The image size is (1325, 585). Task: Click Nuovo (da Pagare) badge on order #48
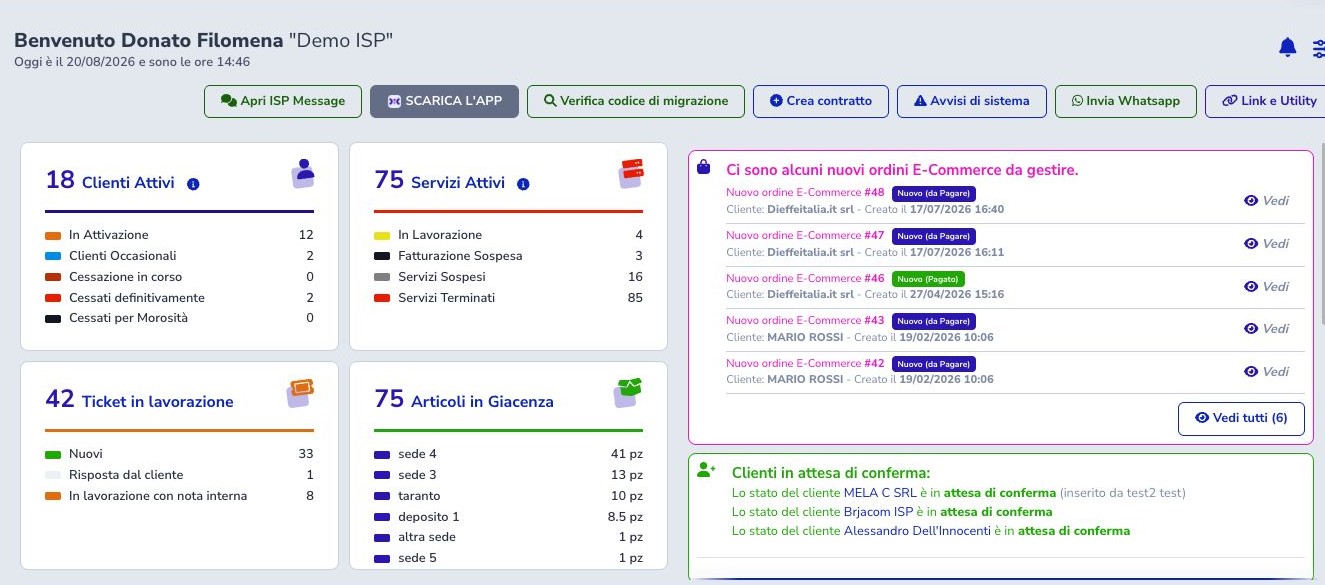coord(933,193)
